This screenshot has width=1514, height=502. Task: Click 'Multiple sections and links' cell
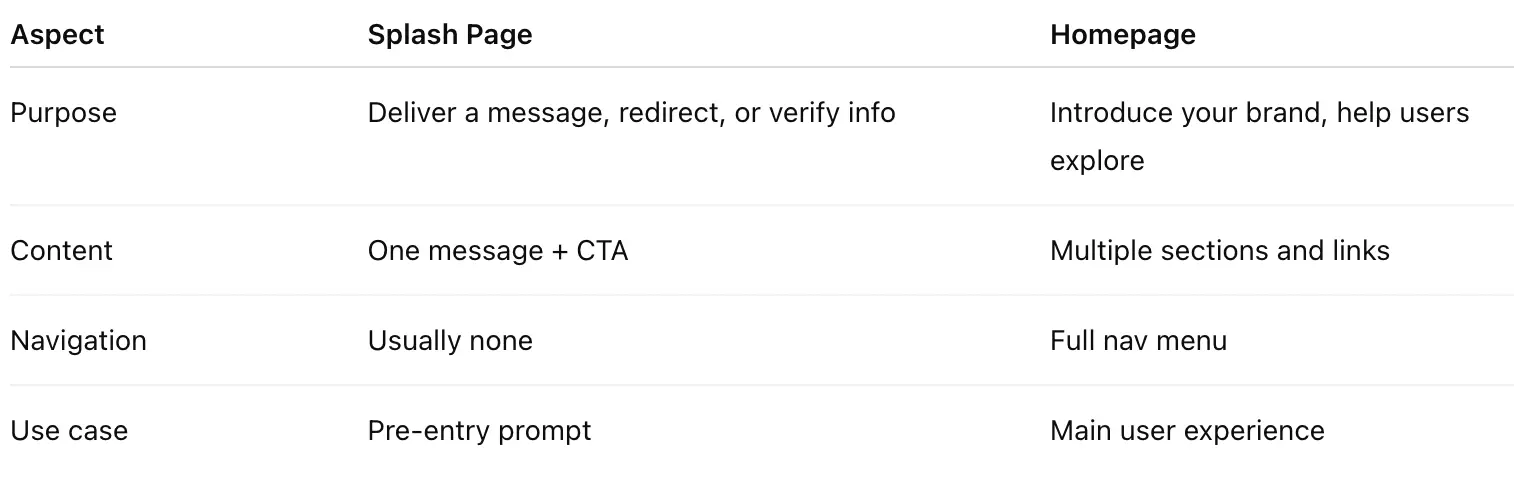[x=1219, y=250]
